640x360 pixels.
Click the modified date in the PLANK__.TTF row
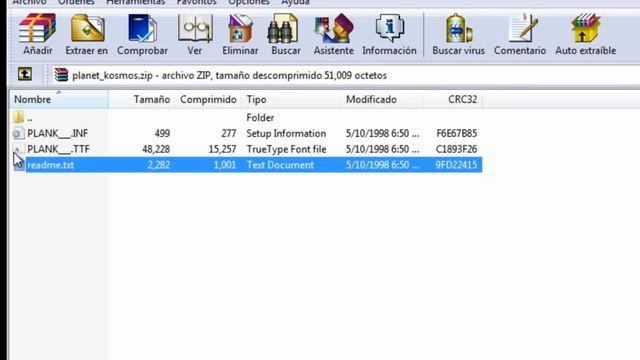(382, 149)
